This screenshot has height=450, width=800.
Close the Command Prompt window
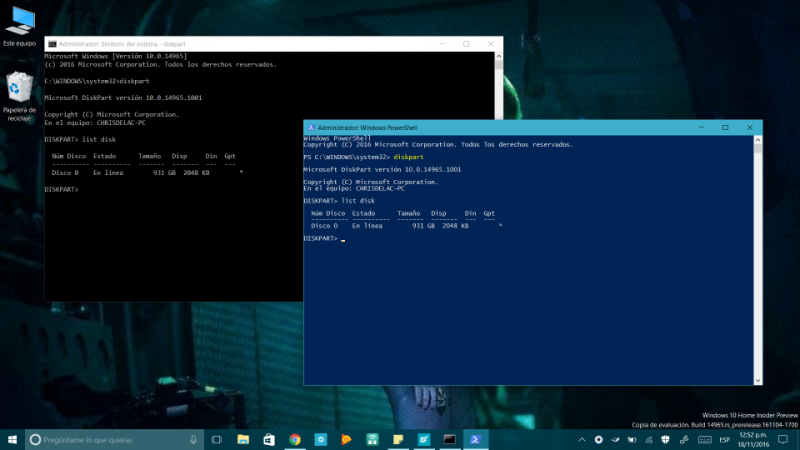(x=490, y=44)
